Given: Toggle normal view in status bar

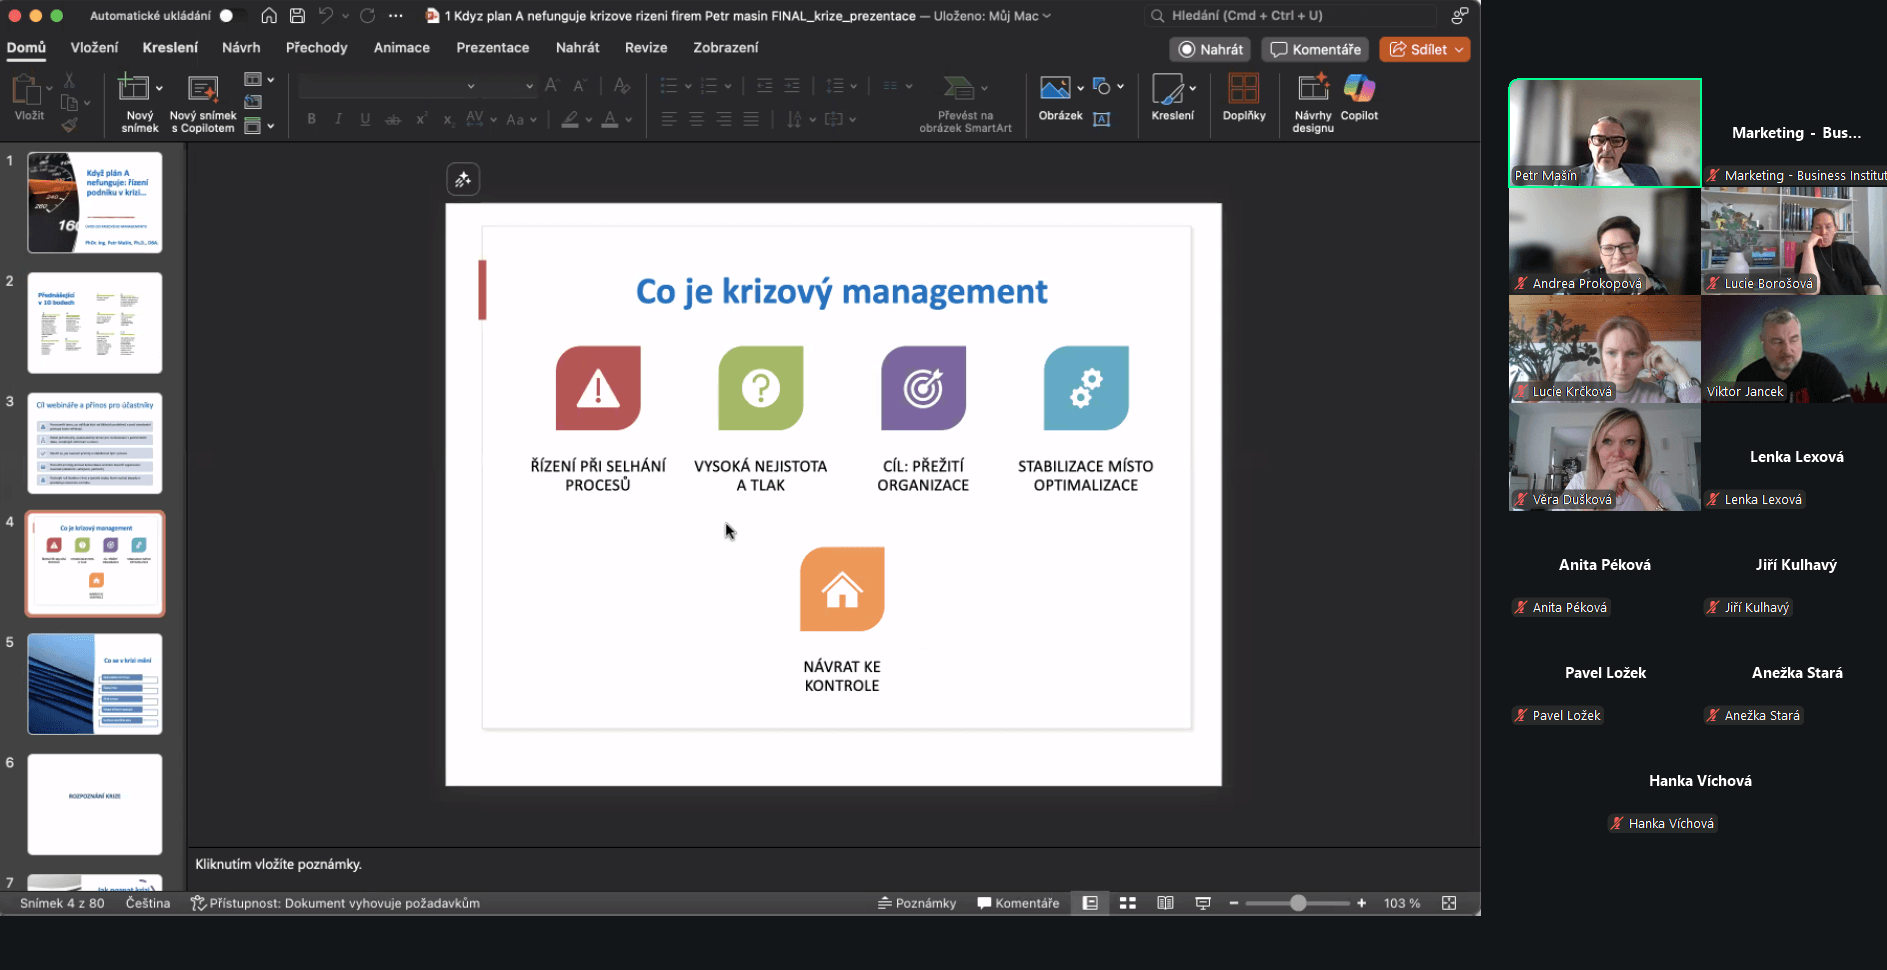Looking at the screenshot, I should 1090,903.
